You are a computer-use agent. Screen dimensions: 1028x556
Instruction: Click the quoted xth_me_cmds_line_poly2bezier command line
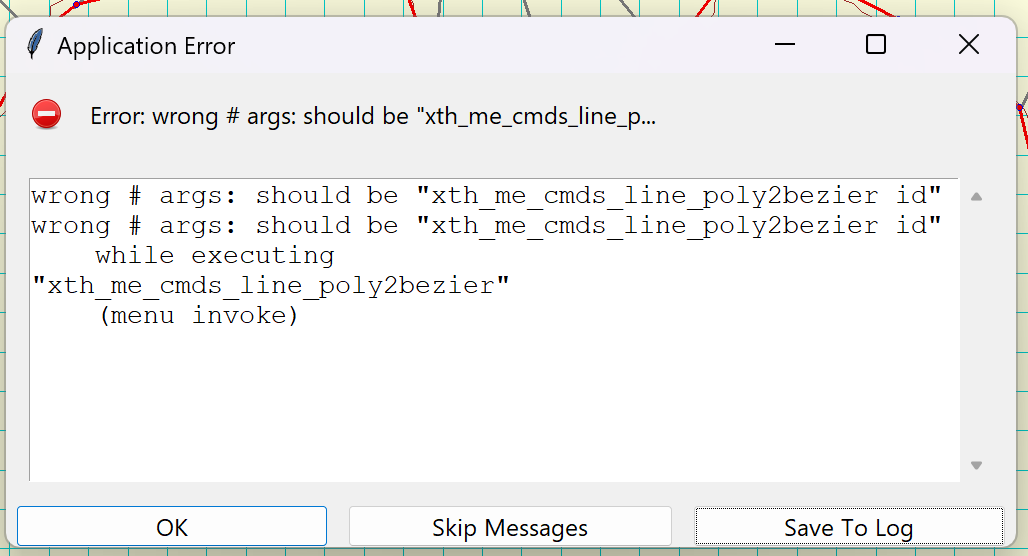[271, 286]
